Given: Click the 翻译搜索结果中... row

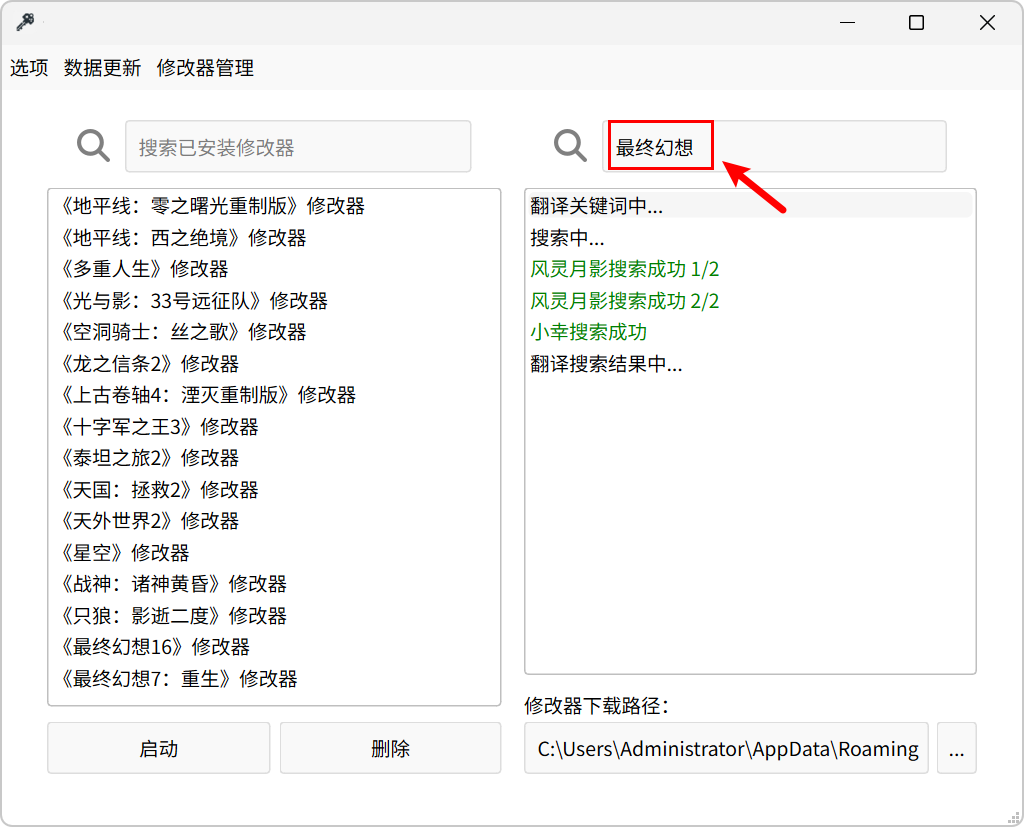Looking at the screenshot, I should (x=750, y=364).
